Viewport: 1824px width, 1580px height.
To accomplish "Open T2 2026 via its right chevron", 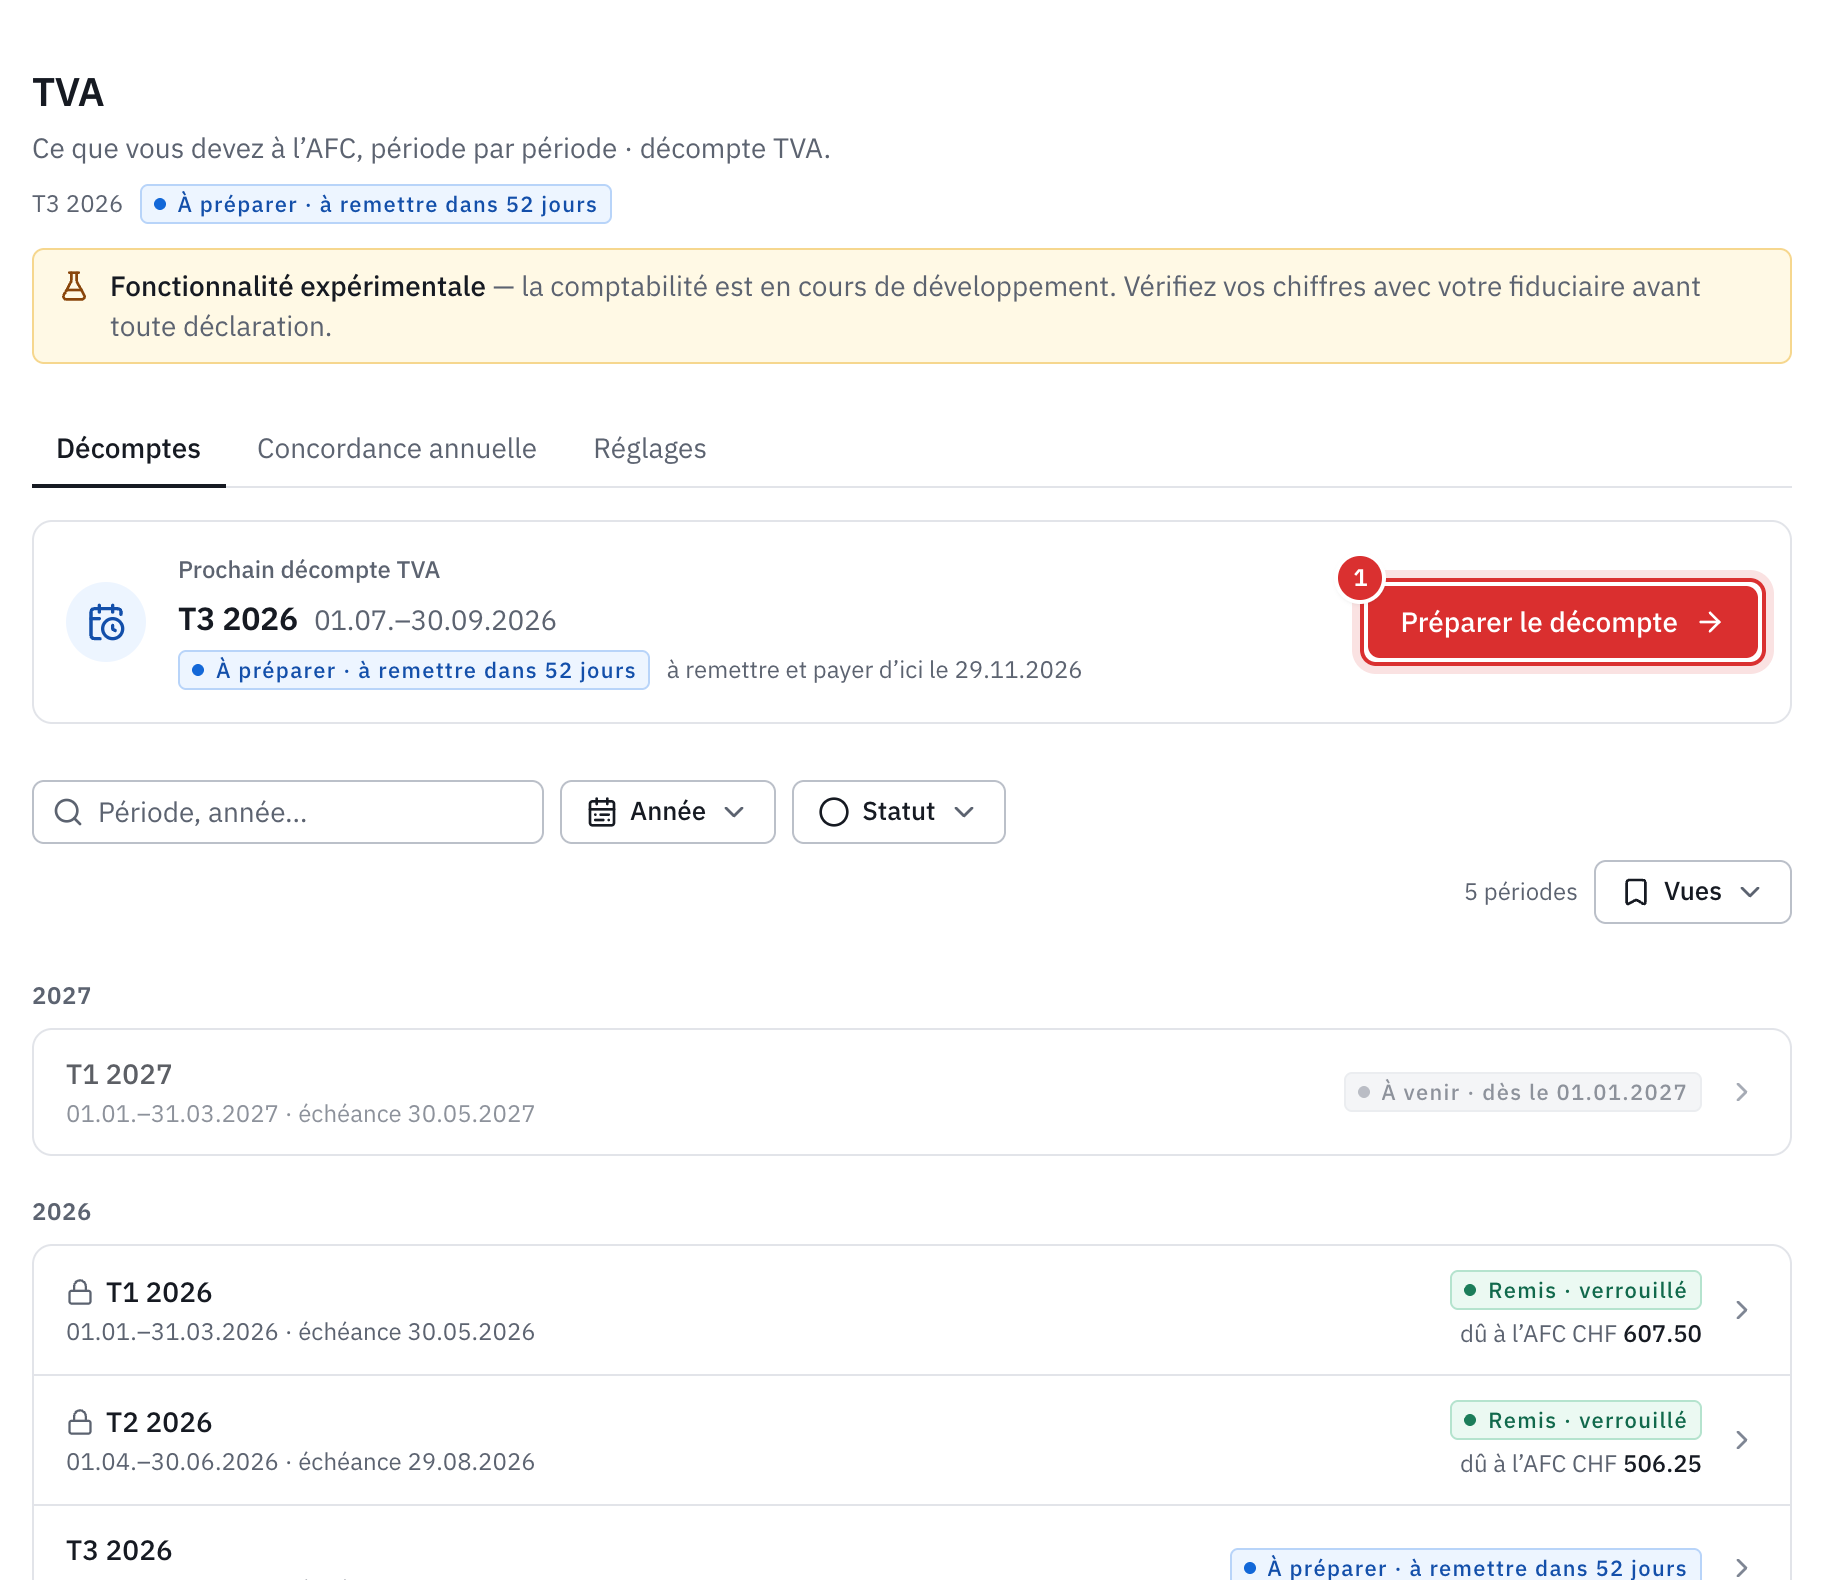I will 1742,1440.
